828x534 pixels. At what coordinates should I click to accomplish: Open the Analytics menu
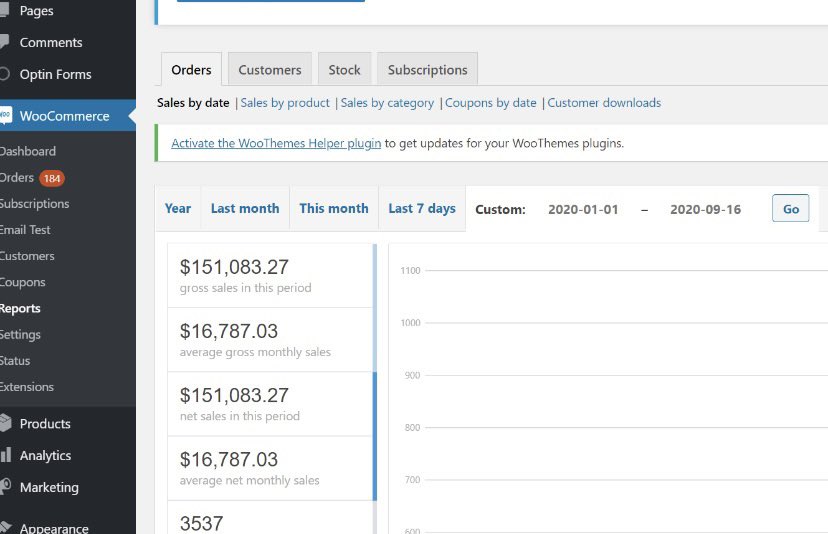click(x=45, y=455)
